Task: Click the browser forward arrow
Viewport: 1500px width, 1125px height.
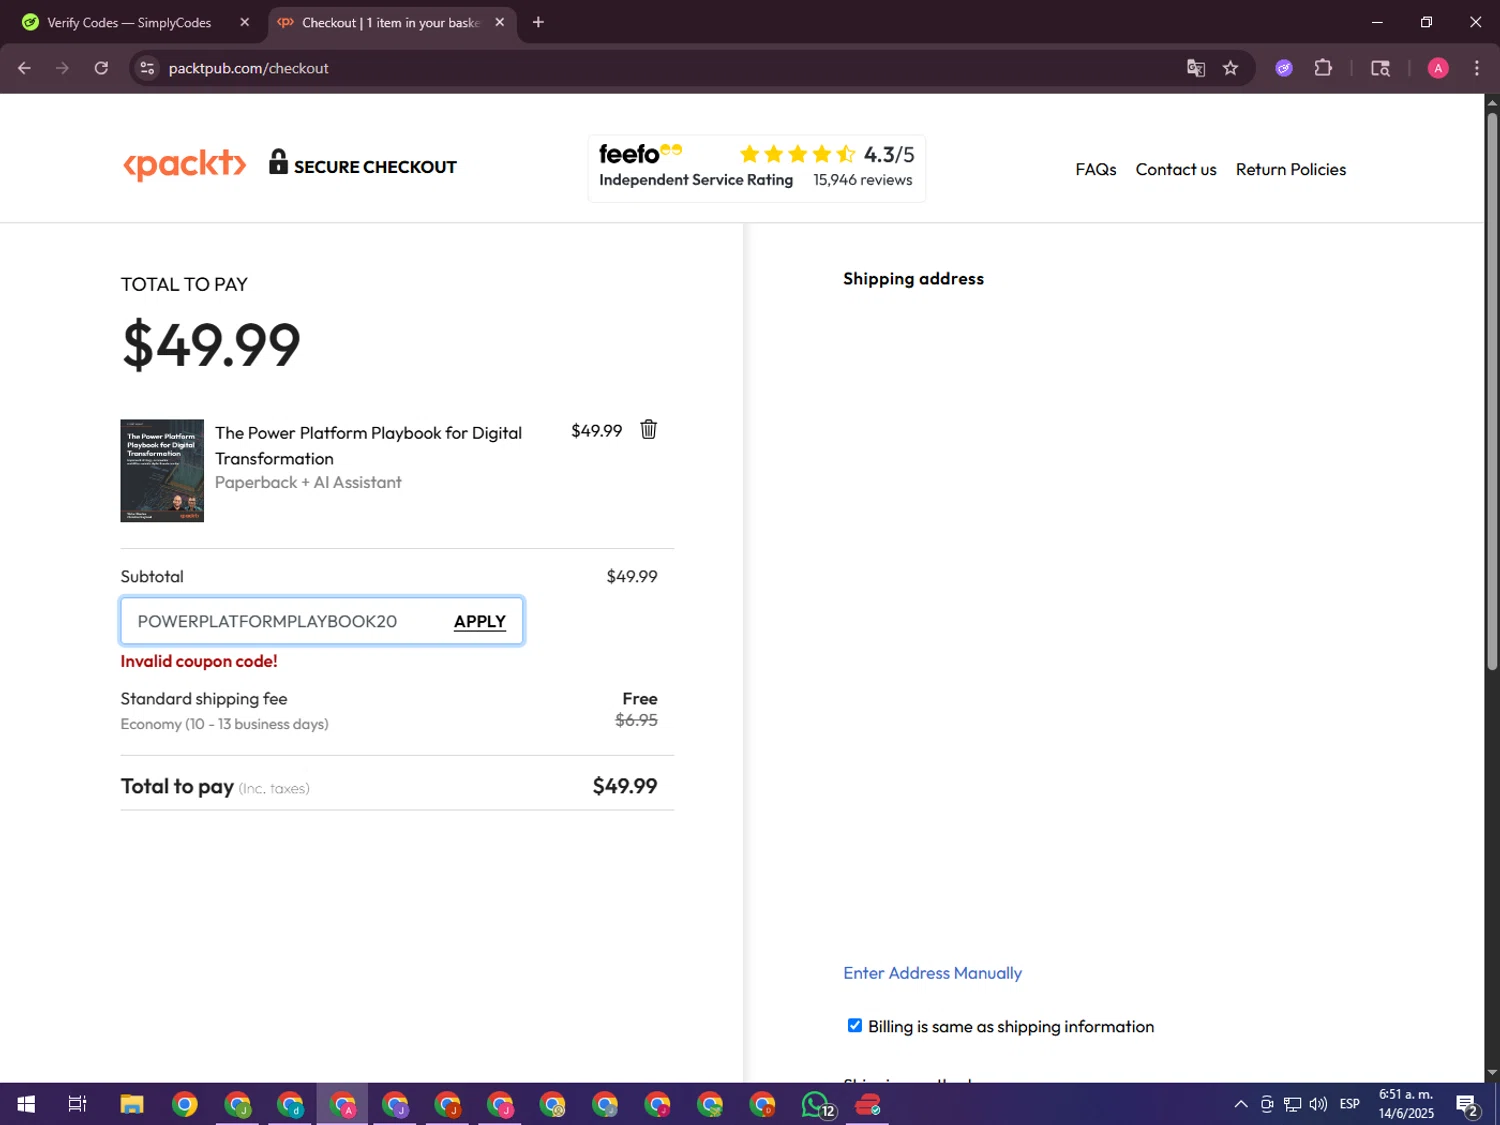Action: point(62,68)
